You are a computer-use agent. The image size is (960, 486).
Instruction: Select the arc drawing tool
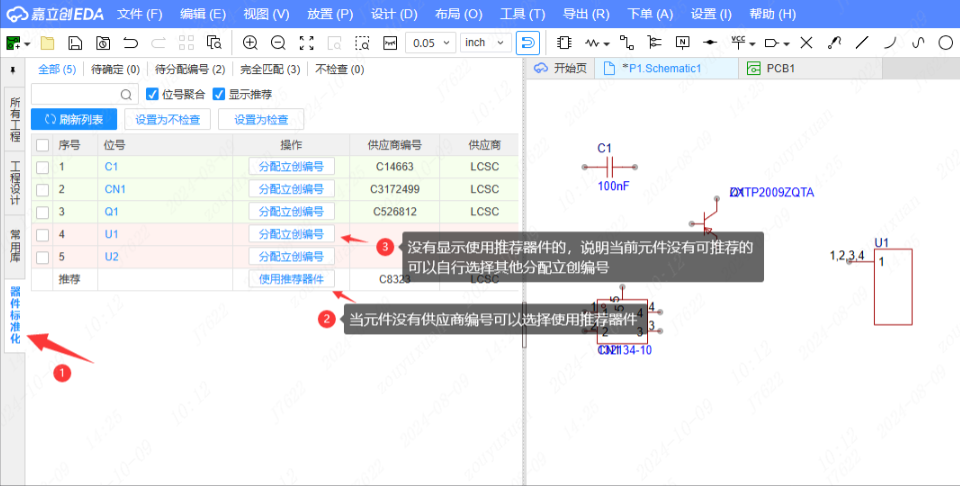890,43
